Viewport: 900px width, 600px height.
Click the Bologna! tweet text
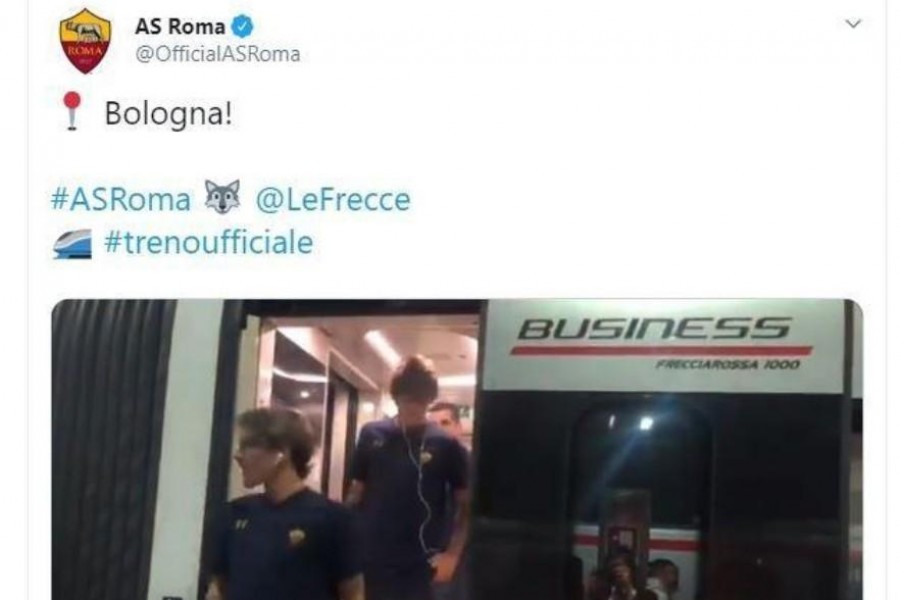(169, 113)
